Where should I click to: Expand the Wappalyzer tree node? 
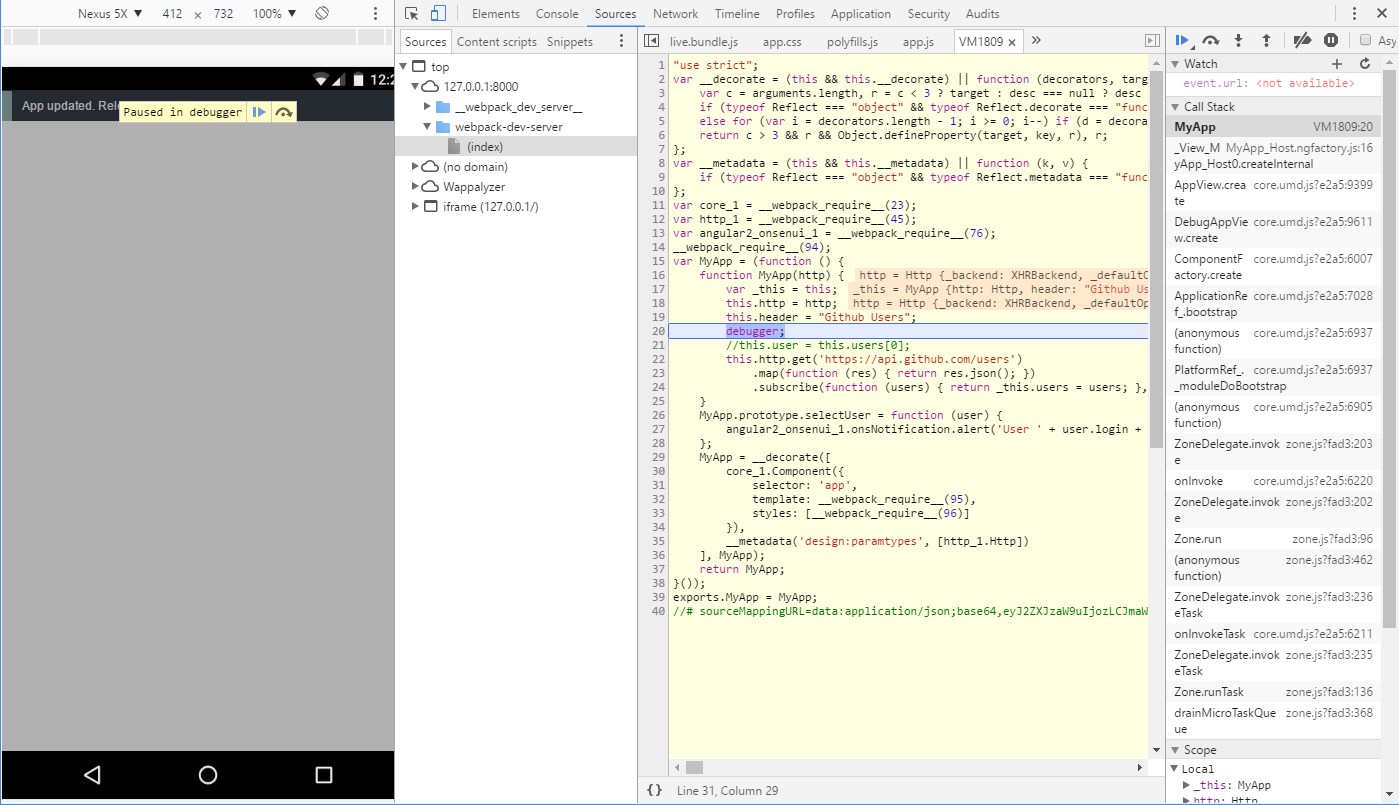tap(416, 187)
